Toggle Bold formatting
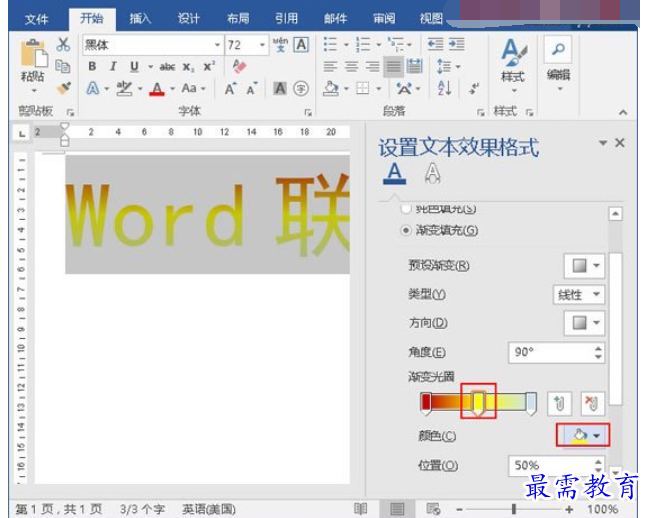647x518 pixels. point(92,66)
